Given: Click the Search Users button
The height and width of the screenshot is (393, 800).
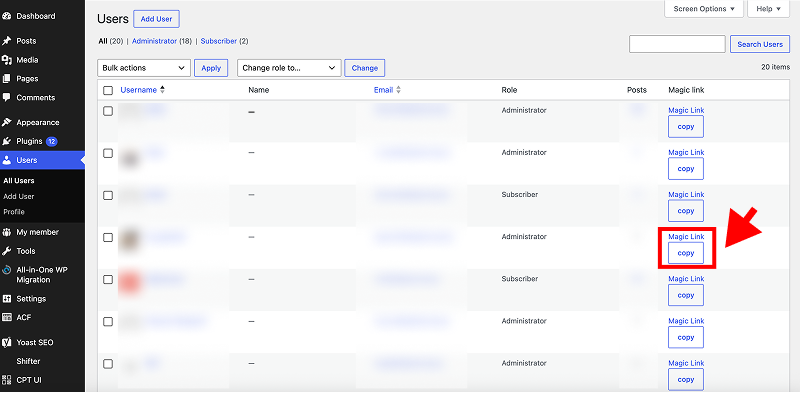Looking at the screenshot, I should (x=760, y=44).
